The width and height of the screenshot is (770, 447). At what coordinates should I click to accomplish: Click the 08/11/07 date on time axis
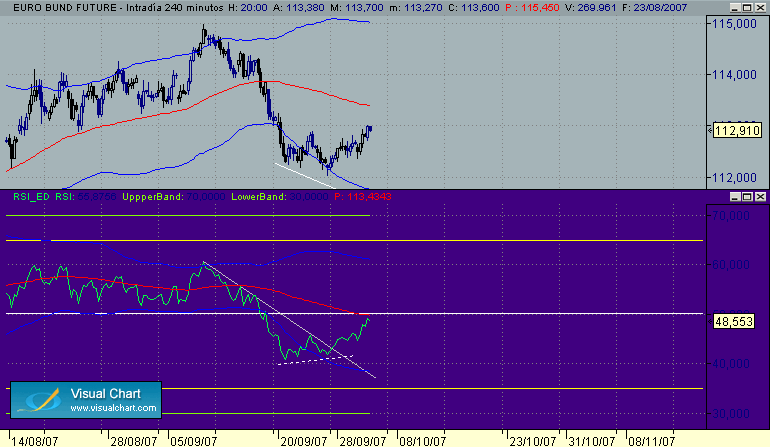point(652,441)
